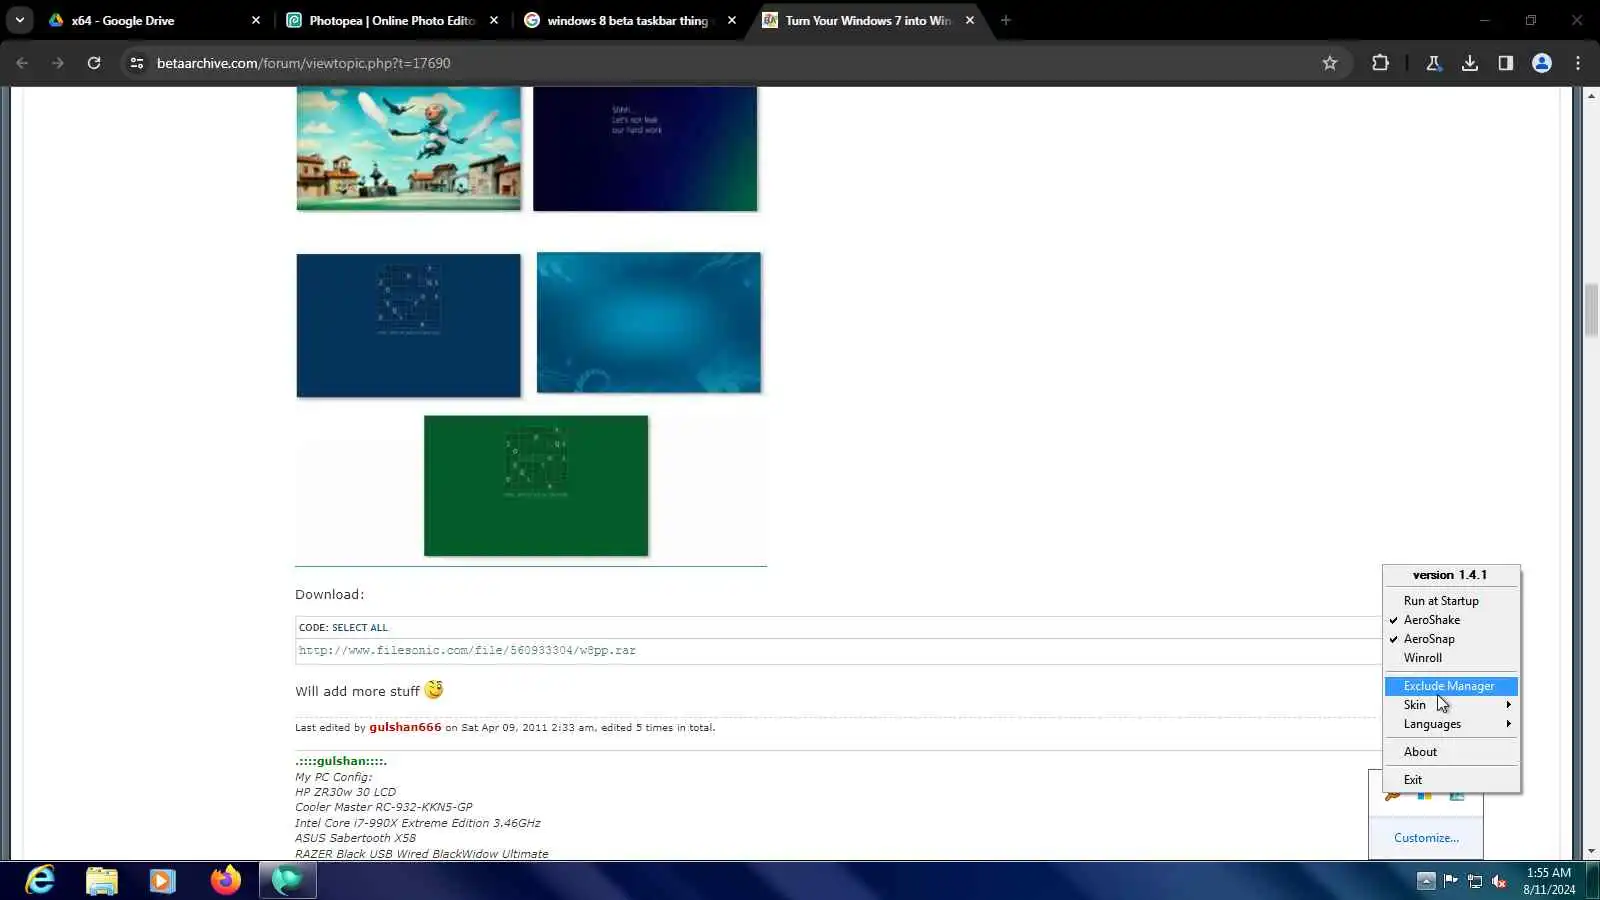This screenshot has width=1600, height=900.
Task: Launch Internet Explorer from taskbar
Action: coord(40,880)
